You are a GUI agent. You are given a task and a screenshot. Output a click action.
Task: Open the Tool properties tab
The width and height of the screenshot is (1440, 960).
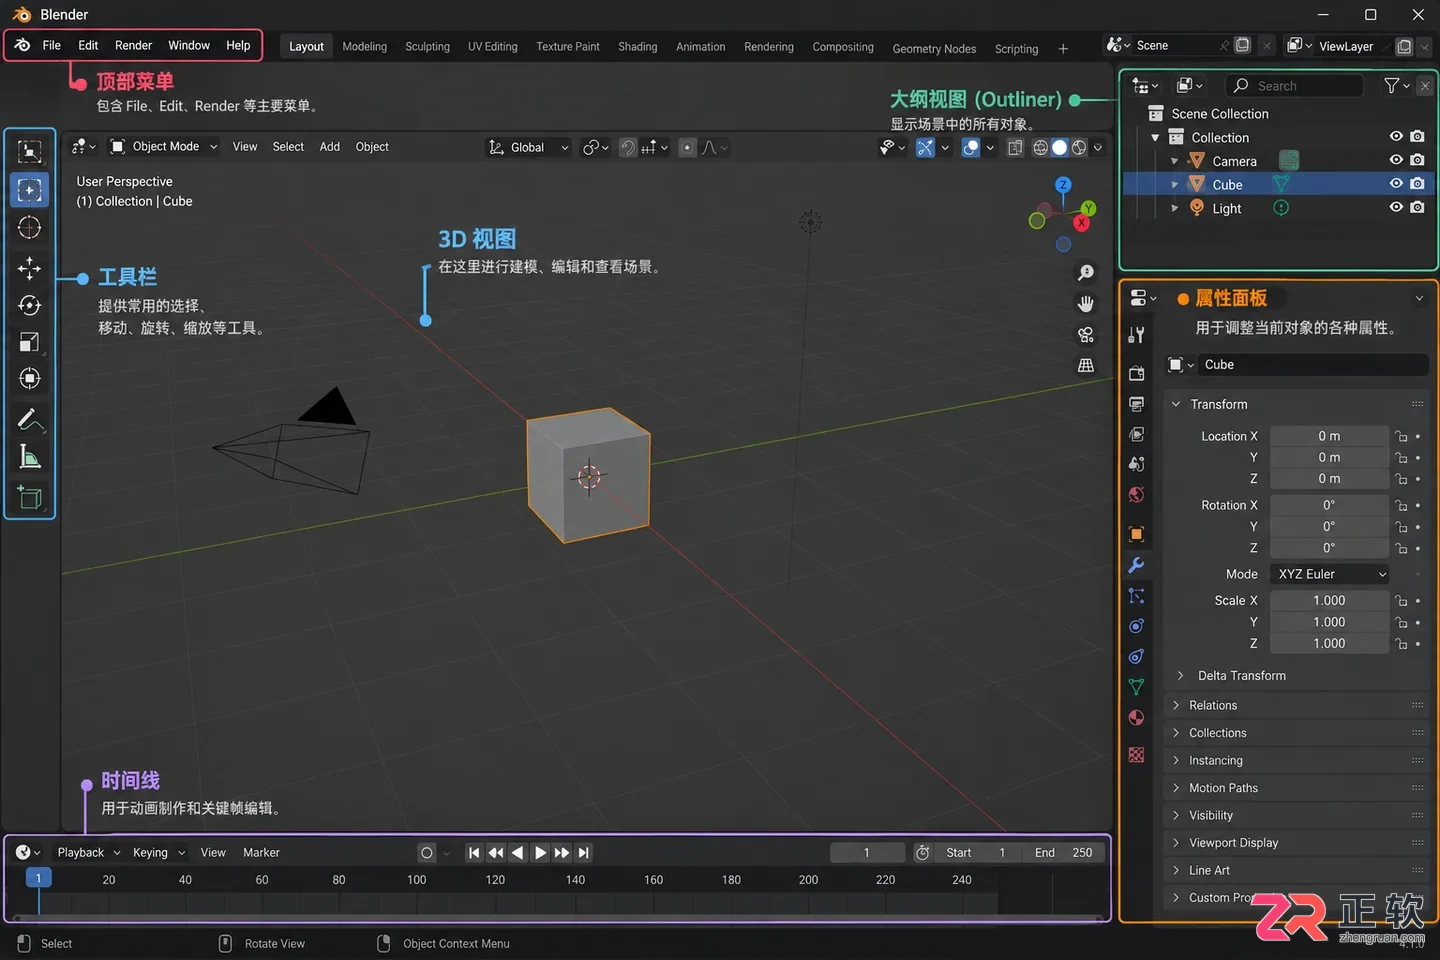click(1136, 335)
